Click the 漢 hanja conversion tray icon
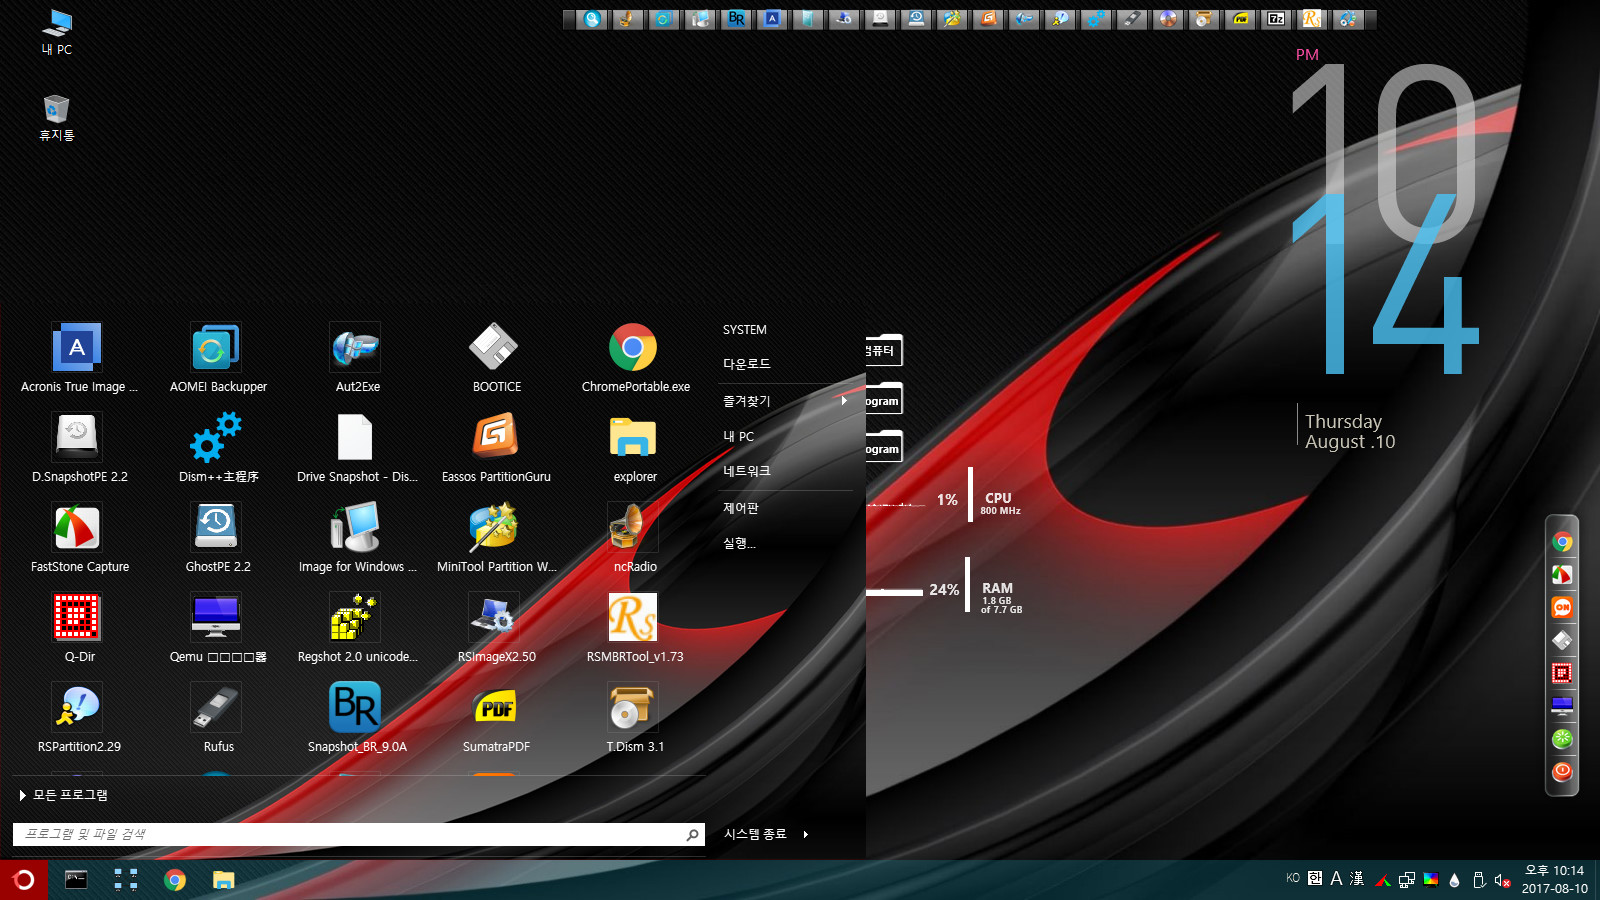The height and width of the screenshot is (900, 1600). 1357,878
